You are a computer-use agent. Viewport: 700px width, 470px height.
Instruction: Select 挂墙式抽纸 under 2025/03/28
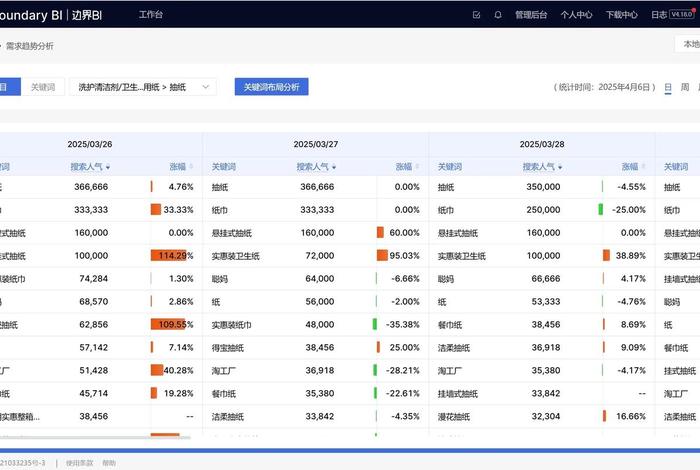click(458, 394)
